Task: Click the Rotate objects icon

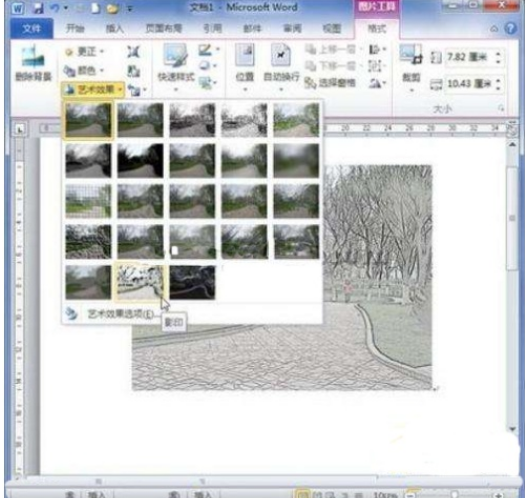Action: (375, 83)
